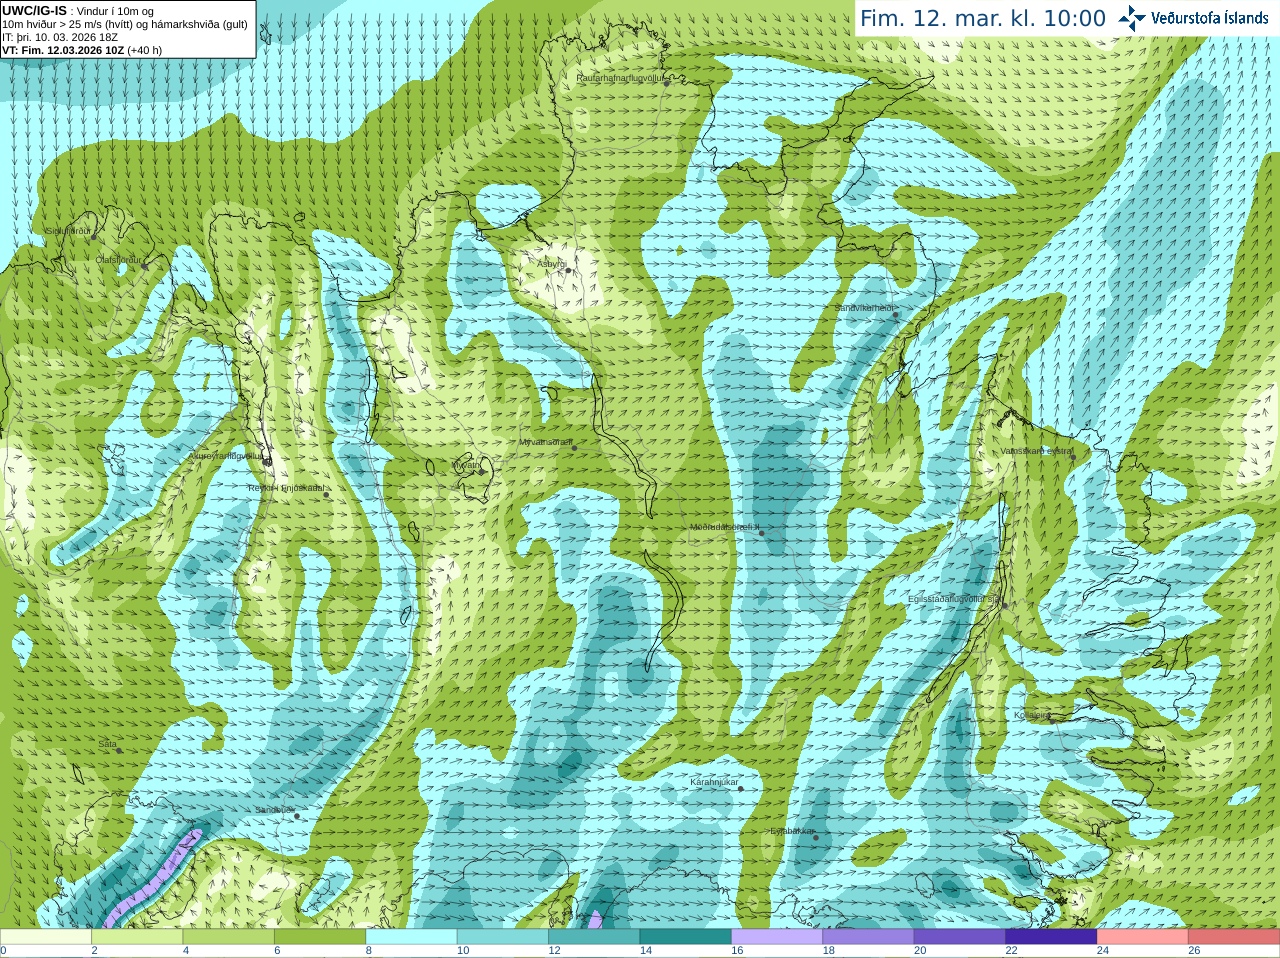
Task: Click the station dot at Ásbyrgi
Action: [x=568, y=270]
